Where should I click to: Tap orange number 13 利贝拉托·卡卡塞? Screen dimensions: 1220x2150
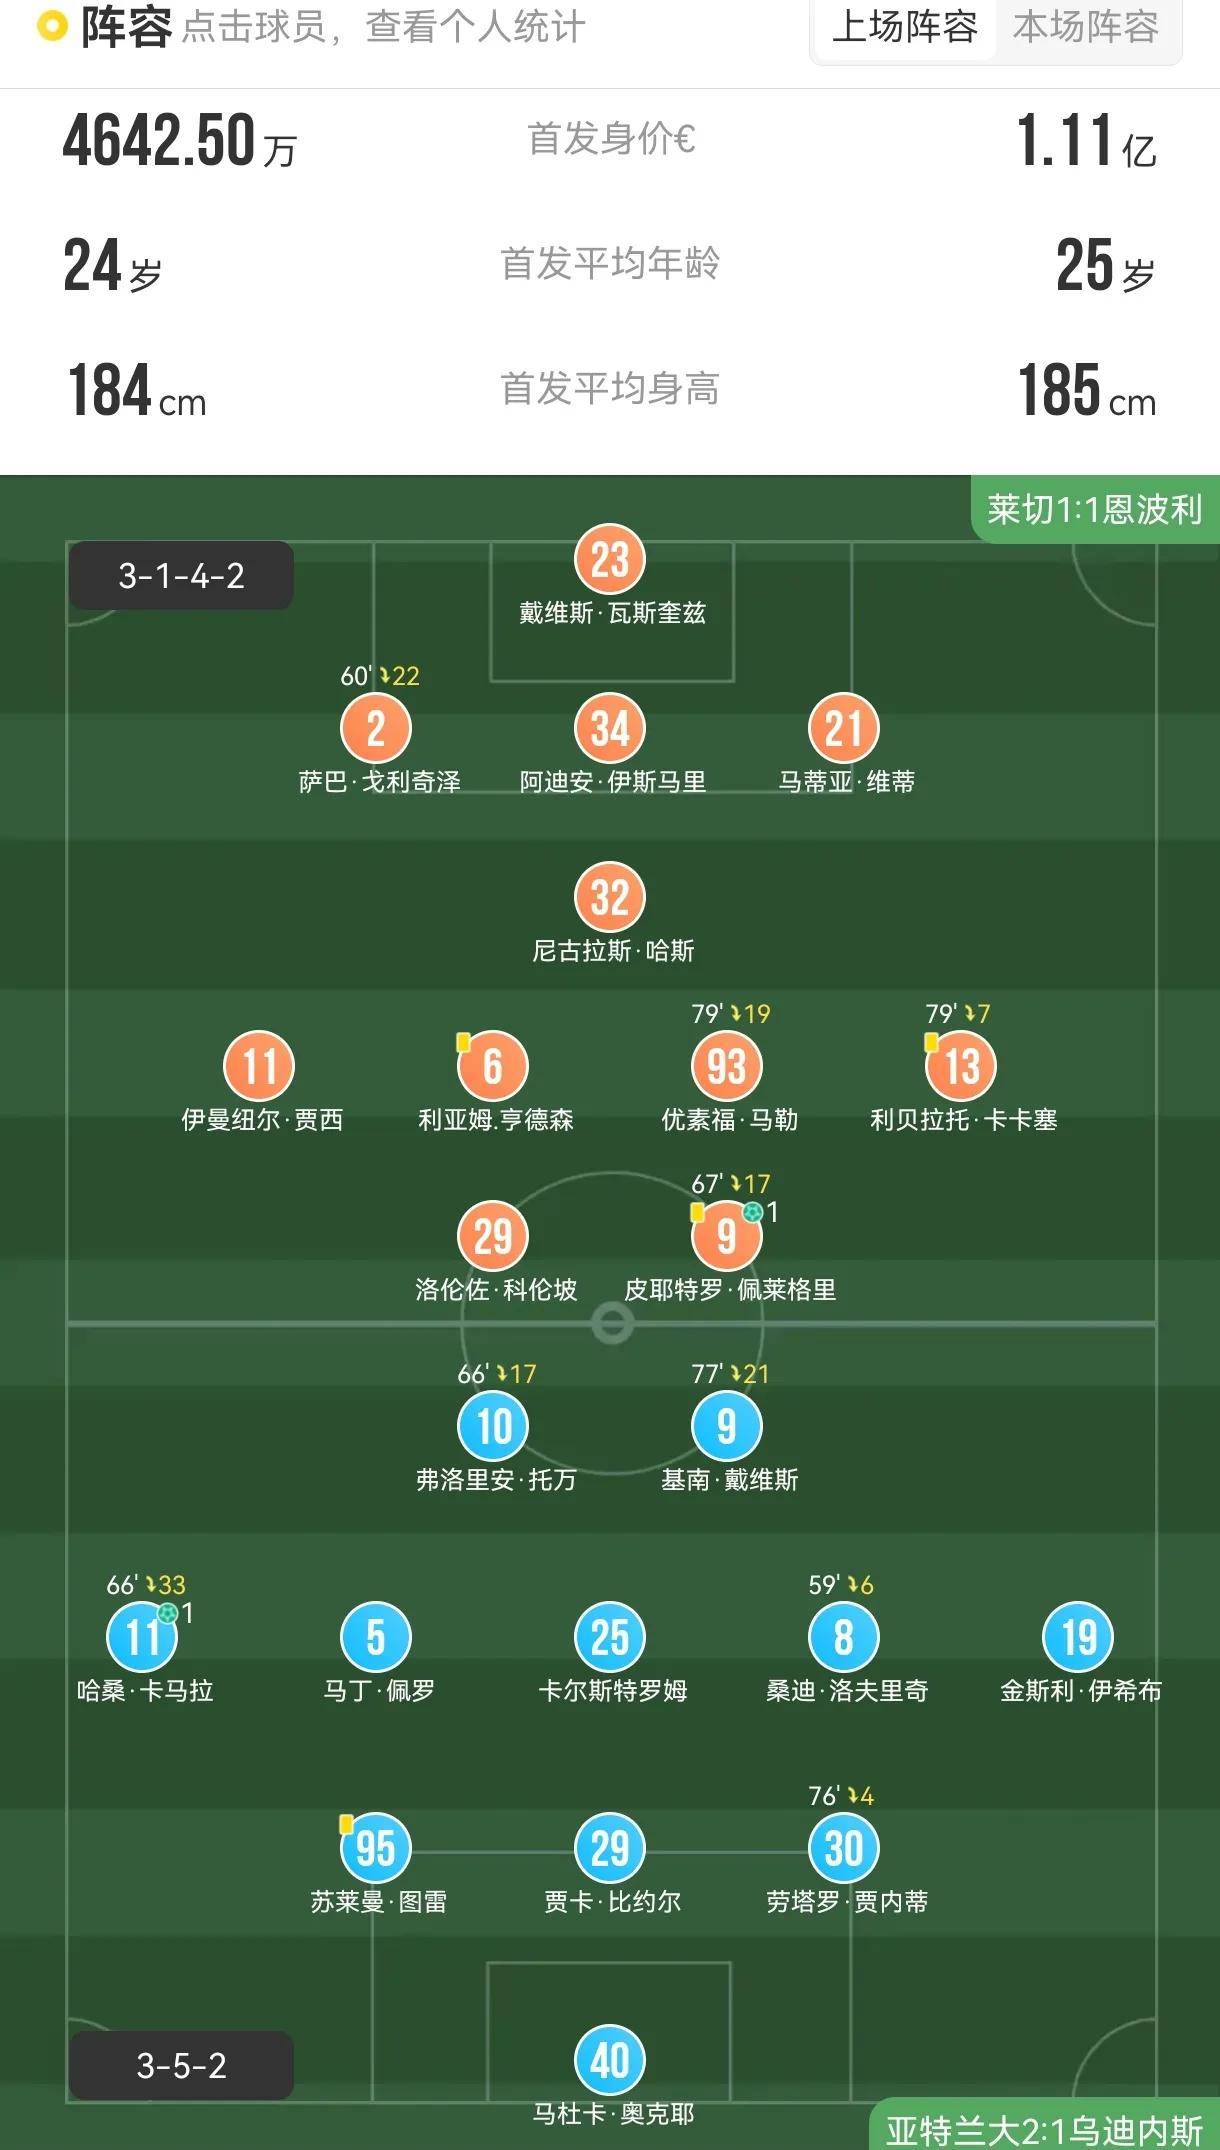961,1066
